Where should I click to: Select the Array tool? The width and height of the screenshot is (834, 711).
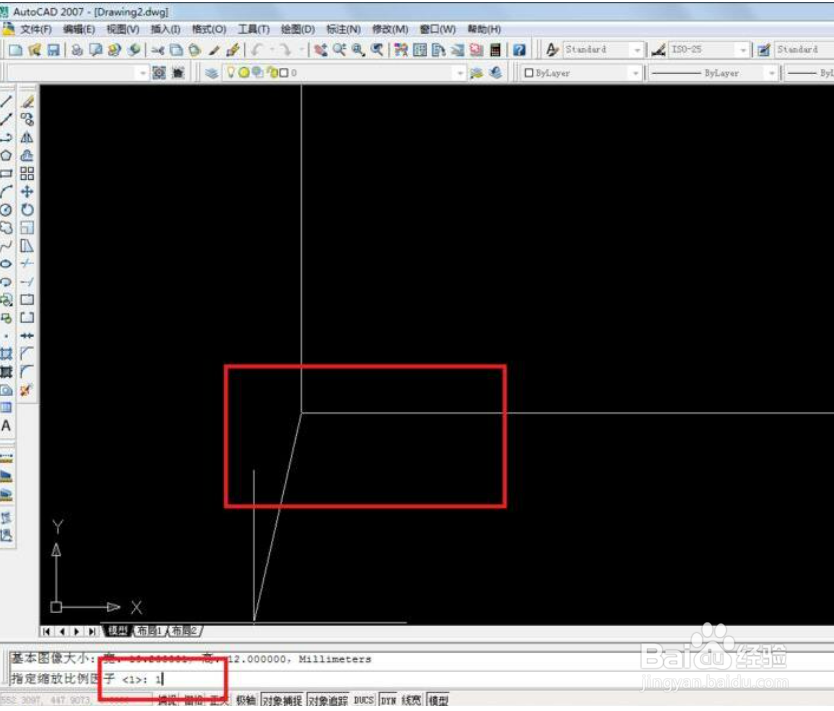coord(27,173)
